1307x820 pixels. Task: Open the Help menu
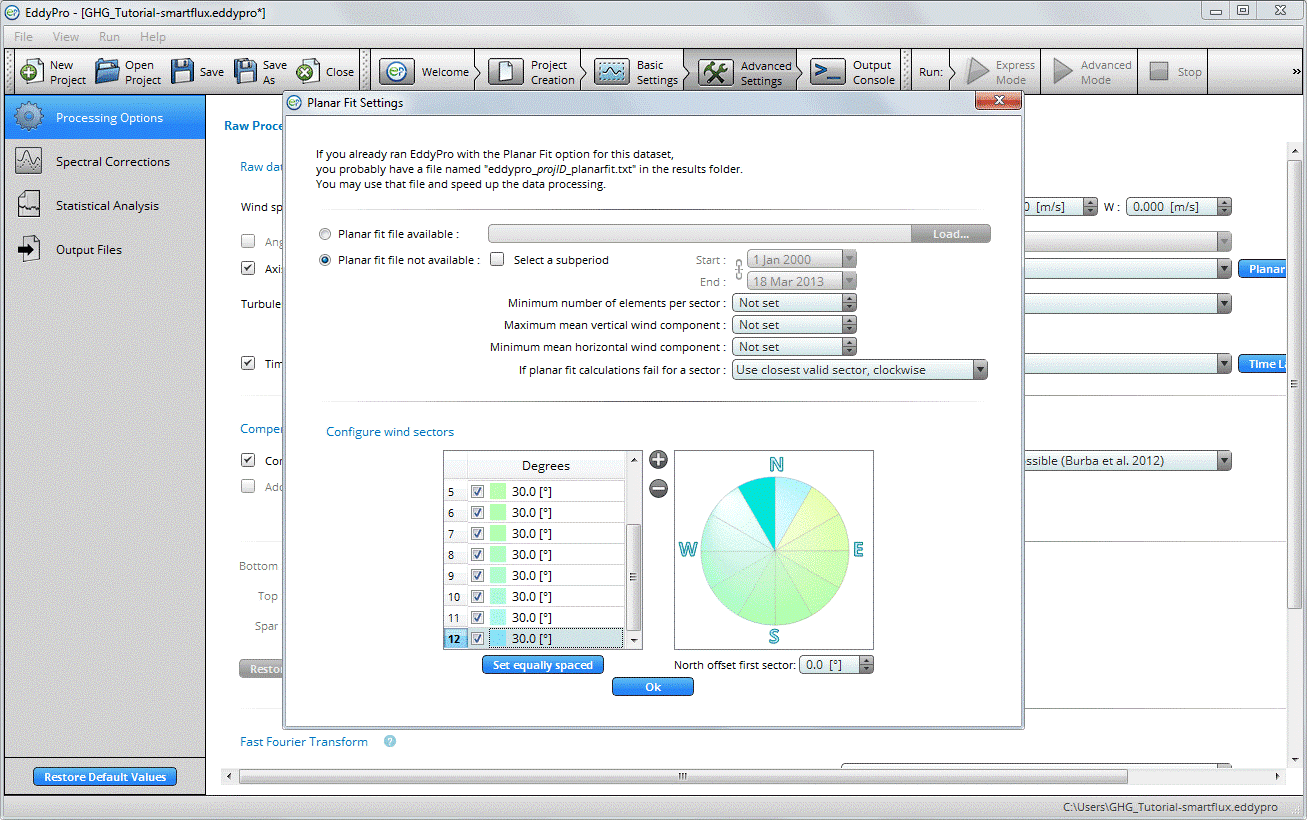tap(153, 37)
